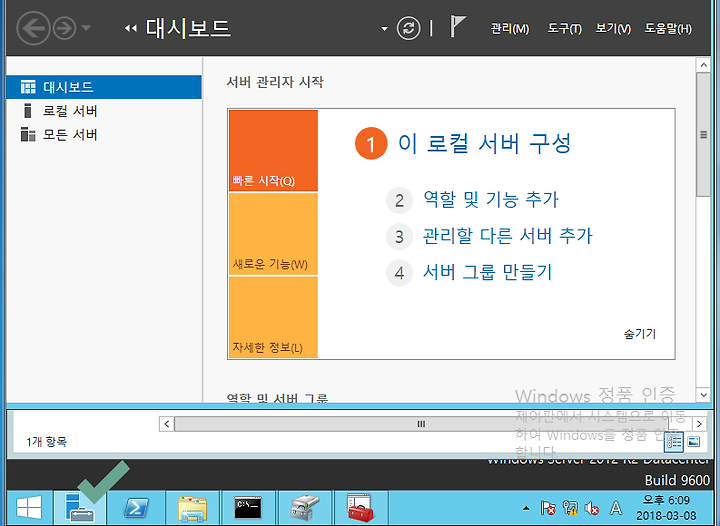Click the step 4 number circle
The image size is (720, 526).
(x=399, y=274)
